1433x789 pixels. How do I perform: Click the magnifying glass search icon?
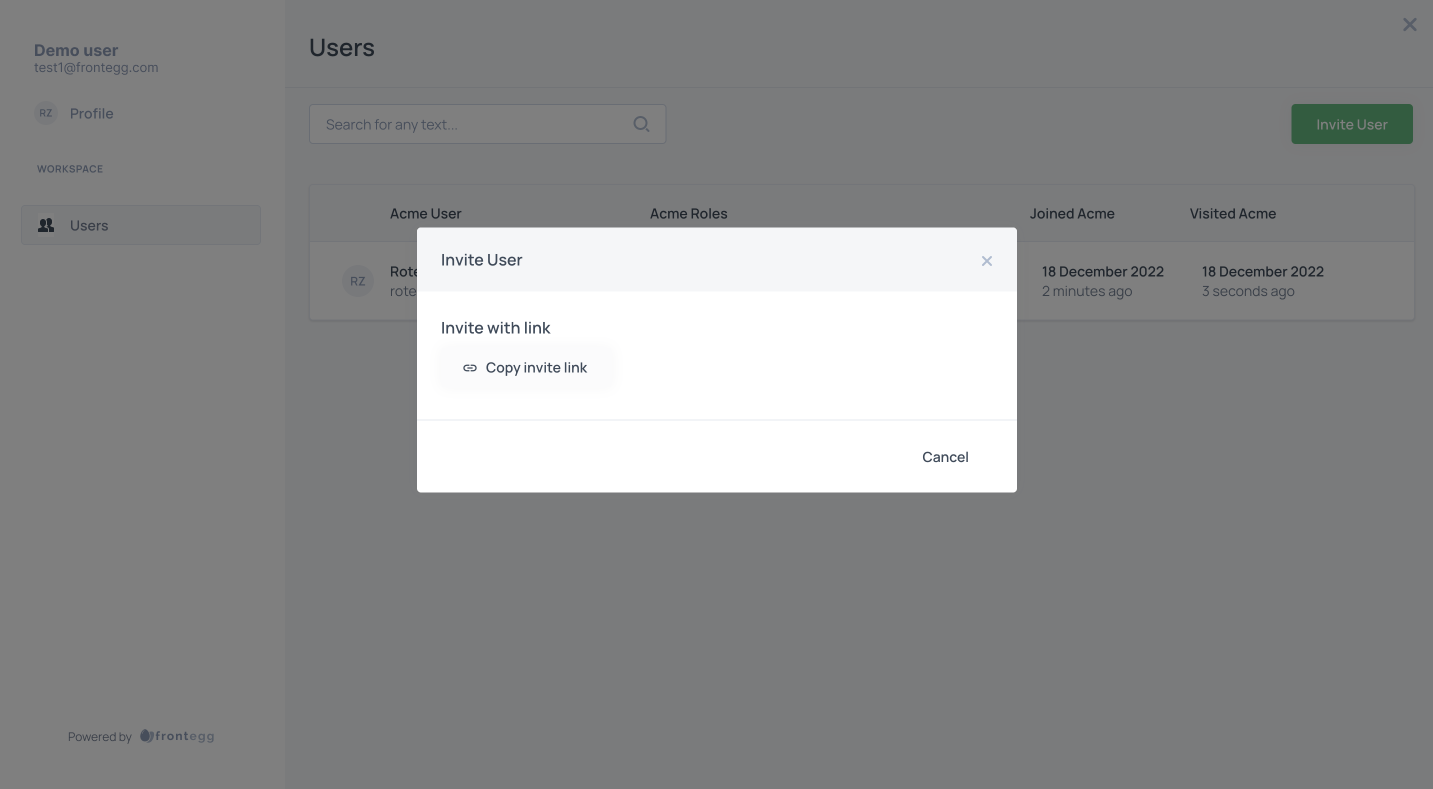click(642, 124)
